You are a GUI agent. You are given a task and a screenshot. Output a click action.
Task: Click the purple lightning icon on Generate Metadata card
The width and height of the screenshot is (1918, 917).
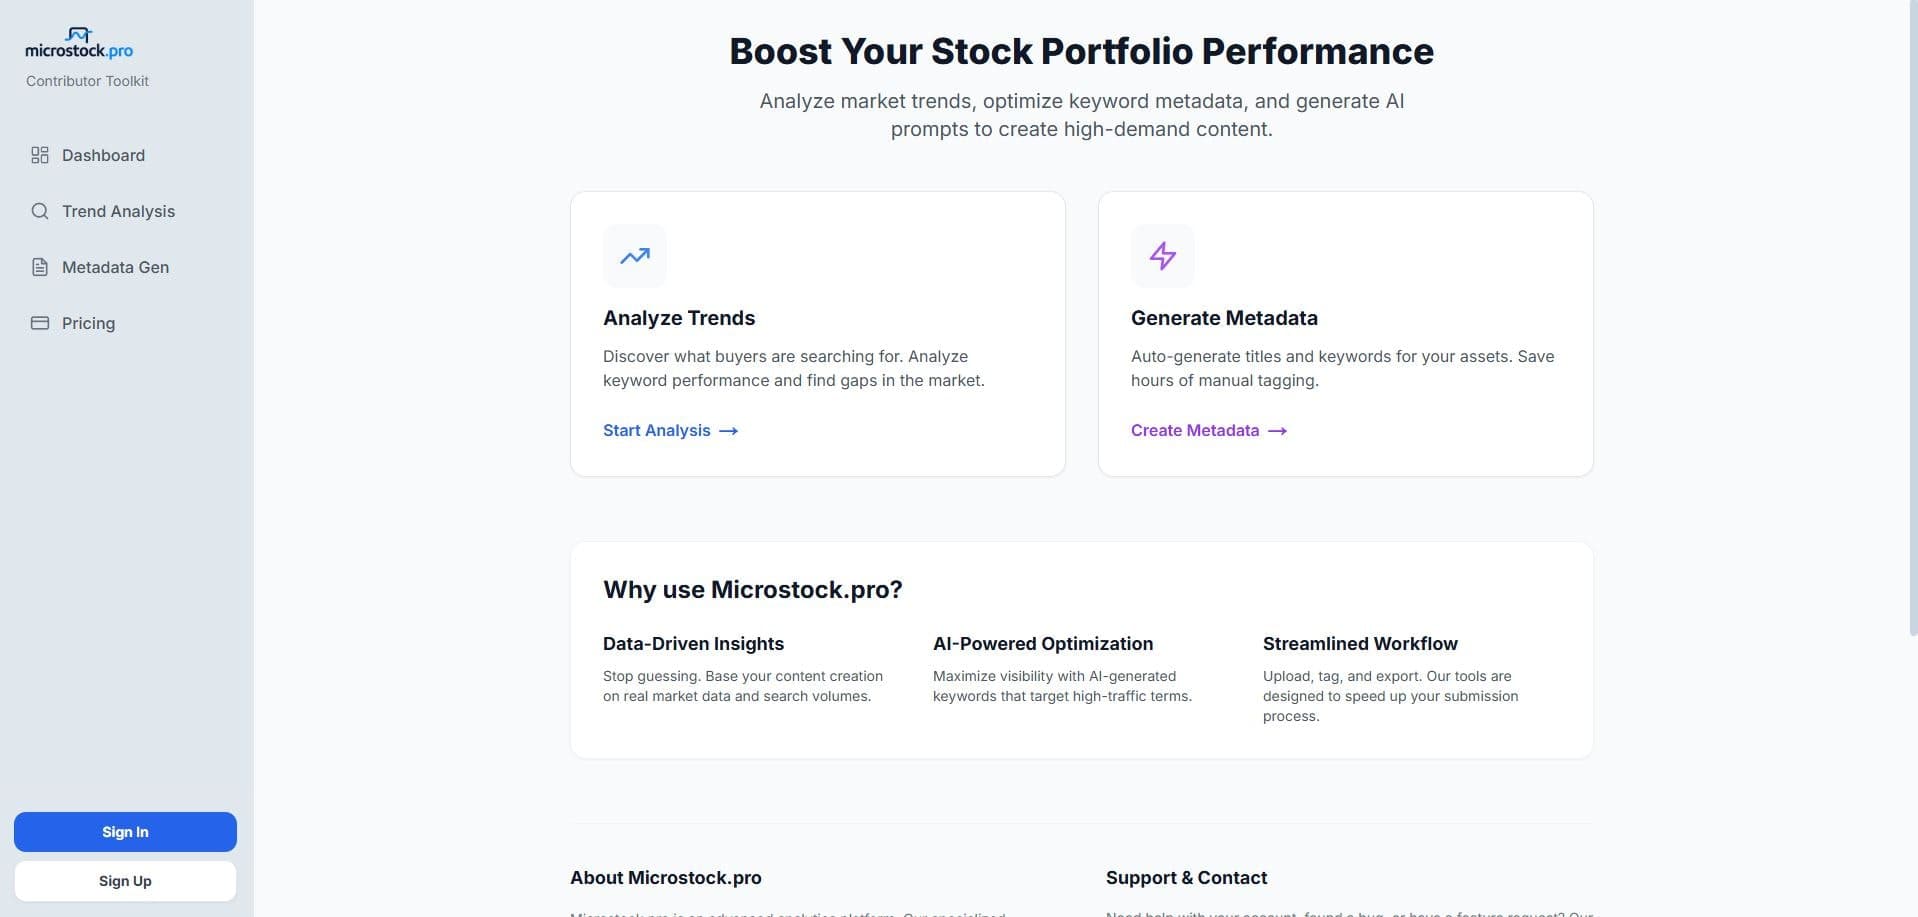point(1162,256)
